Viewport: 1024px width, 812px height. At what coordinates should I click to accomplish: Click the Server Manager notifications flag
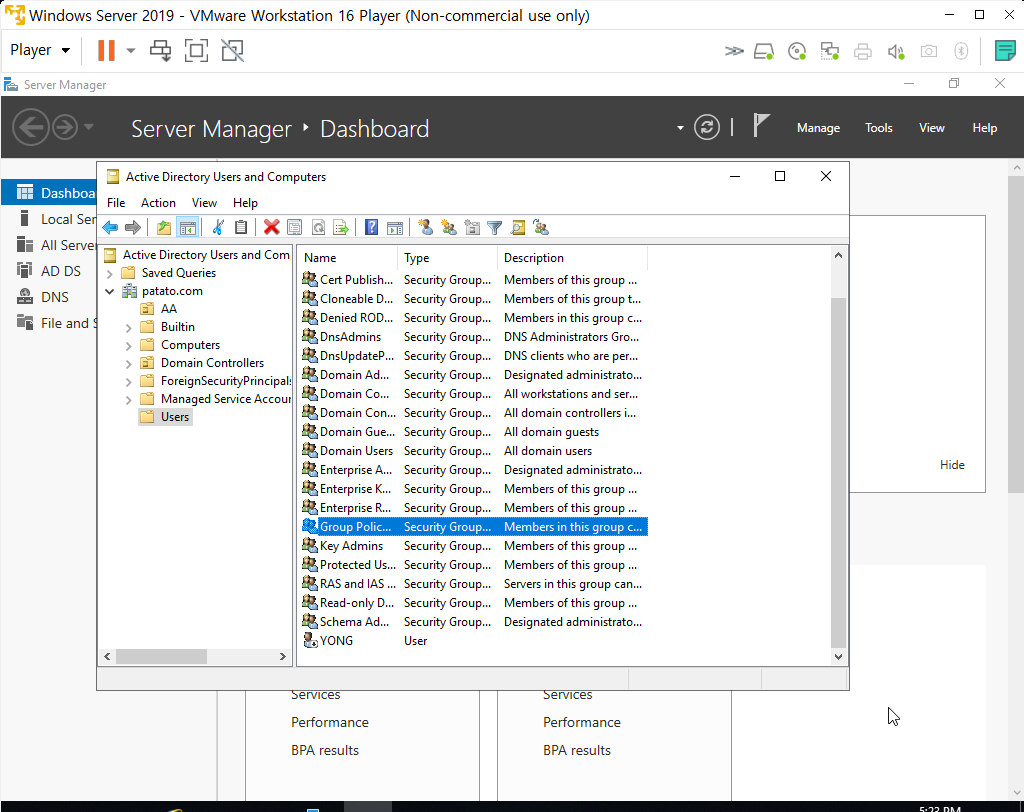pos(761,125)
